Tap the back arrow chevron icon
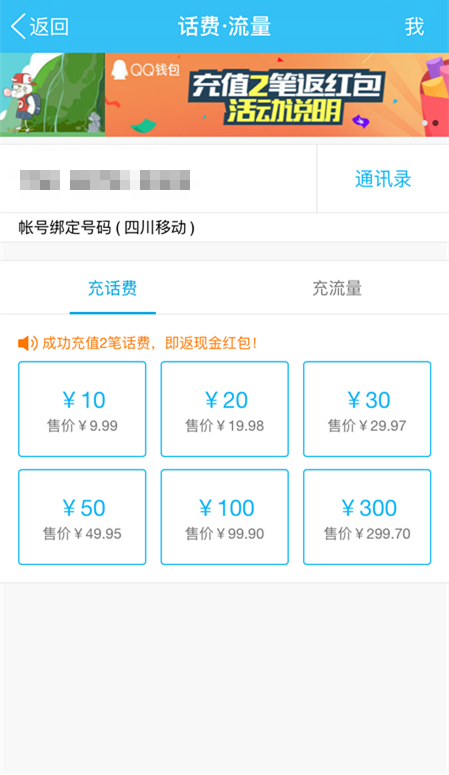449x775 pixels. pyautogui.click(x=18, y=26)
